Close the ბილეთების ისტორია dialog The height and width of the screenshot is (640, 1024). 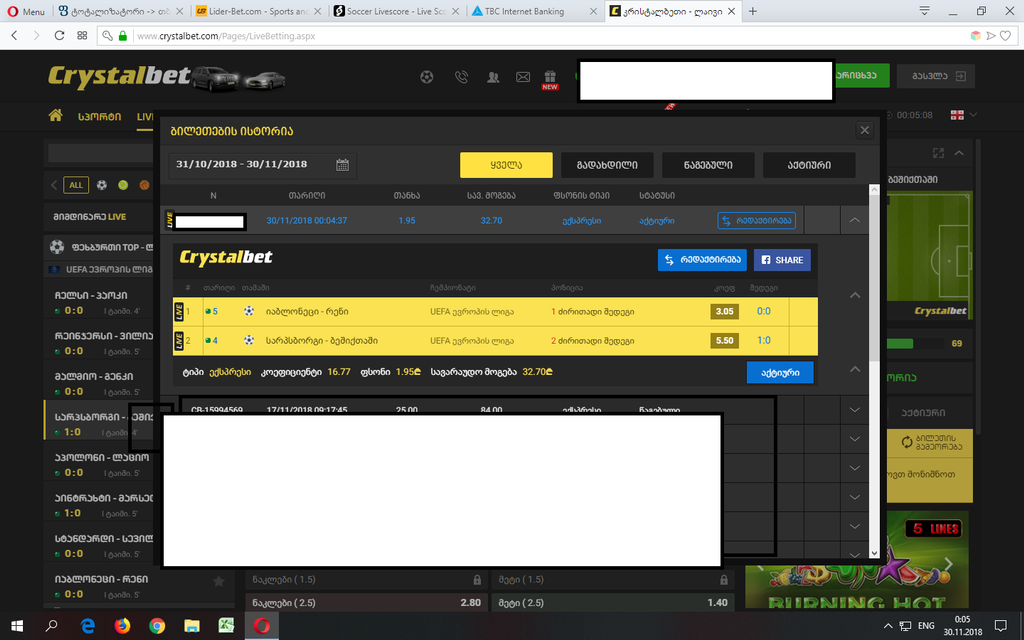[865, 130]
